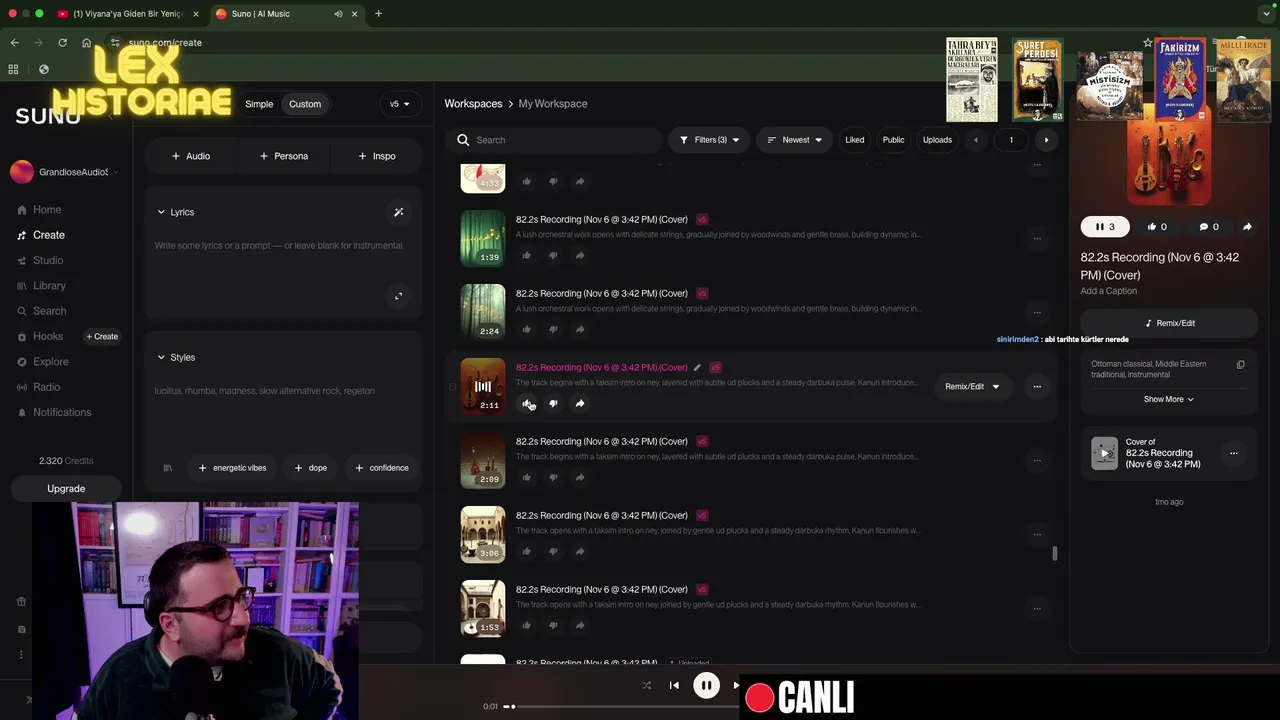
Task: Expand Show More in details panel
Action: (x=1168, y=399)
